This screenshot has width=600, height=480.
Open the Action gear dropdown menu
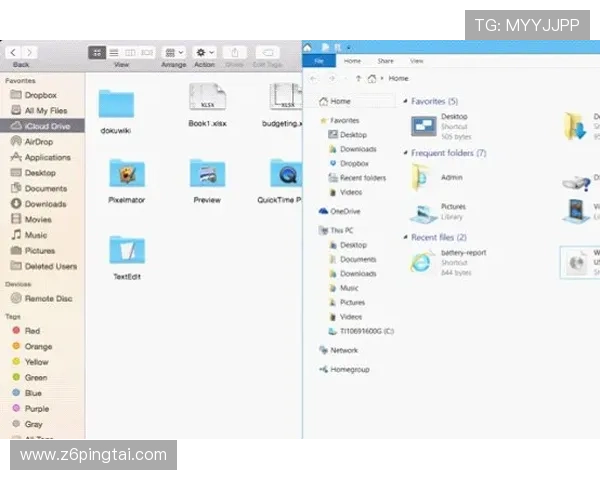pyautogui.click(x=205, y=52)
